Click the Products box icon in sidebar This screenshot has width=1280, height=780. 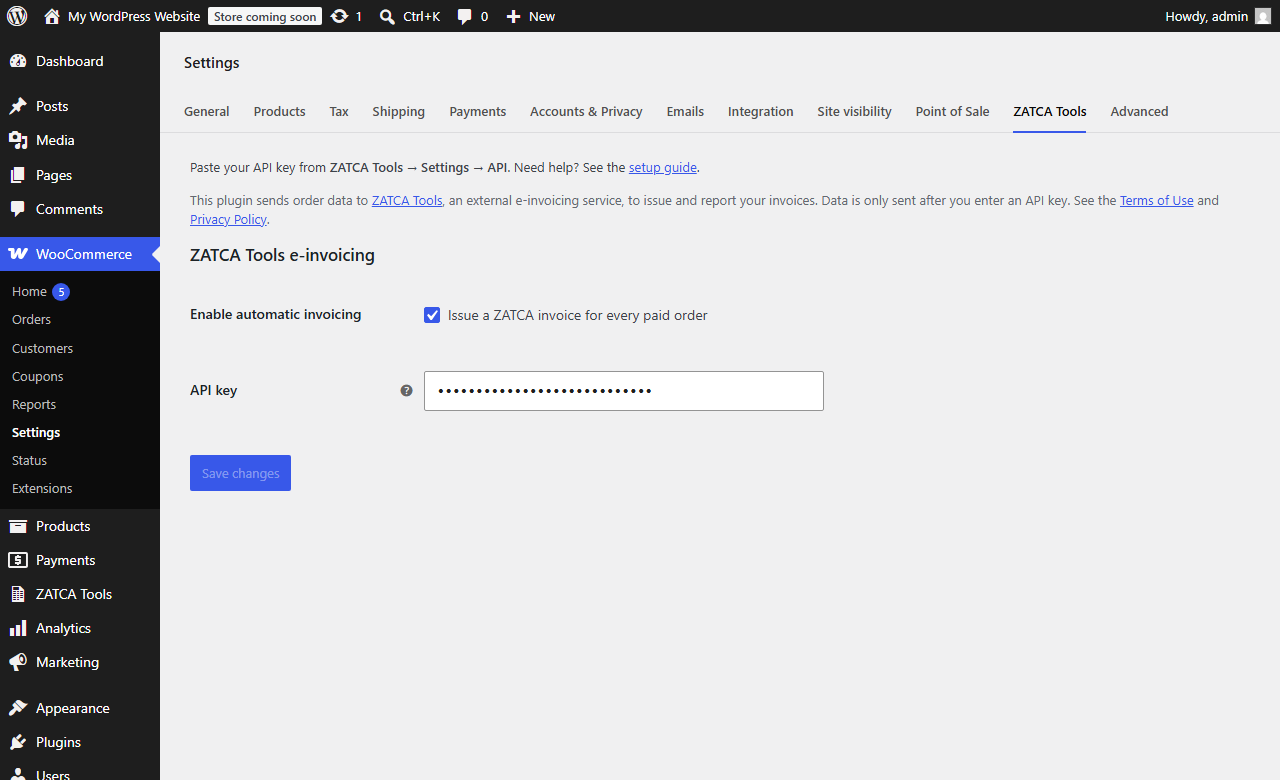pos(18,526)
